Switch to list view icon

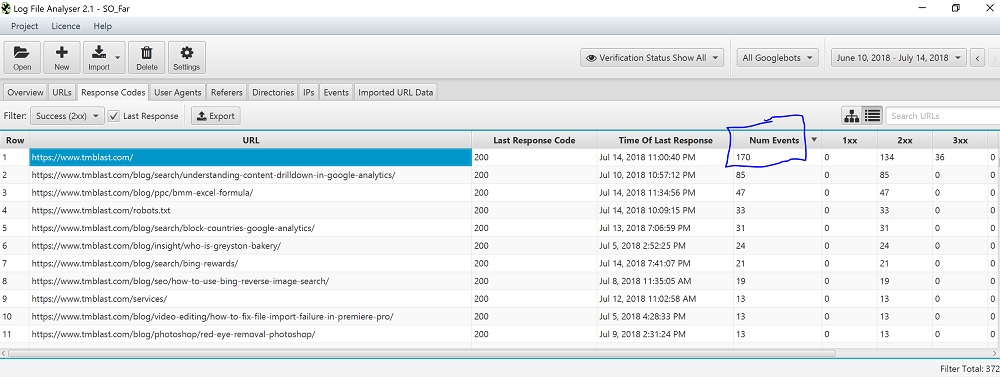coord(872,116)
